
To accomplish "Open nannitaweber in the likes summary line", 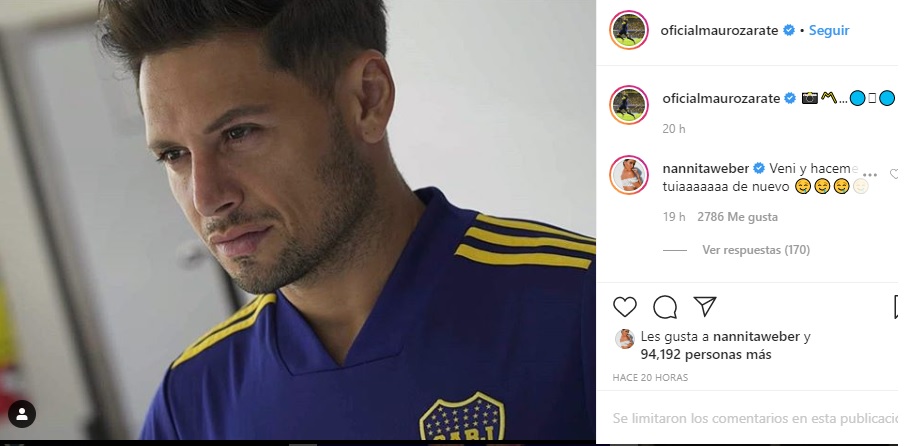I will point(753,338).
